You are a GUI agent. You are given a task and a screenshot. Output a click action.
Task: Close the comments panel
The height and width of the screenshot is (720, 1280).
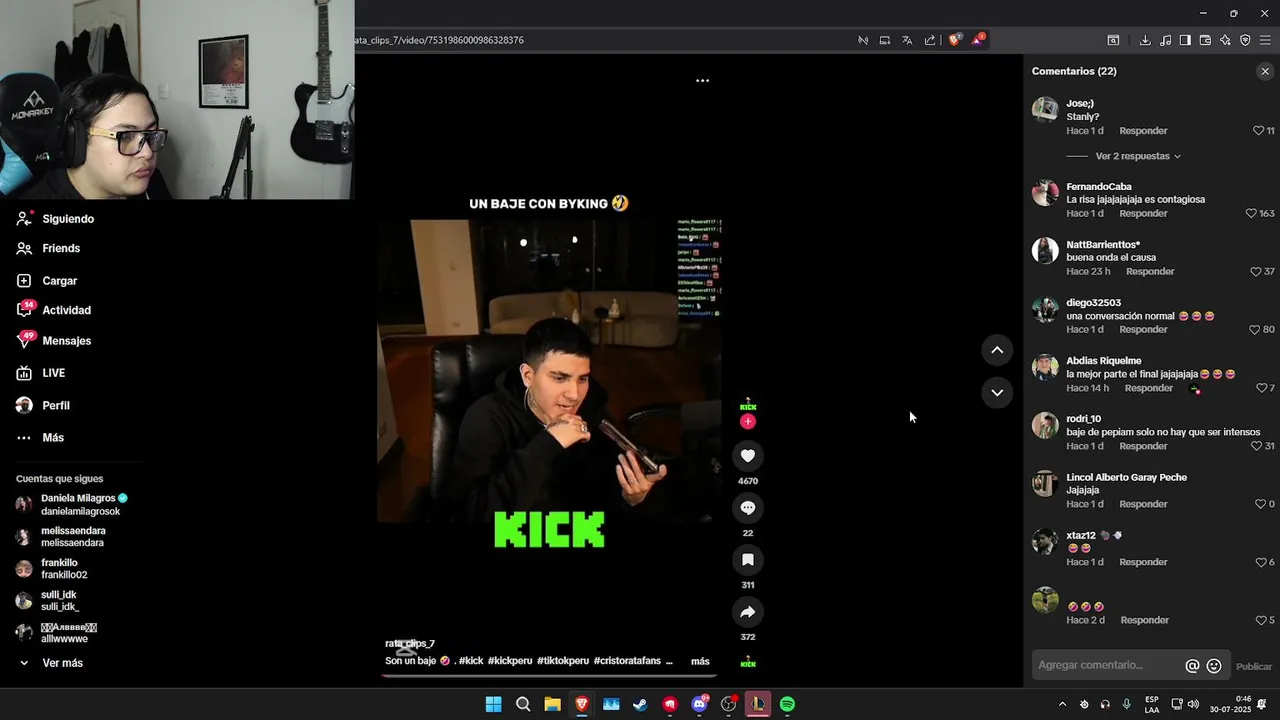pyautogui.click(x=1265, y=71)
